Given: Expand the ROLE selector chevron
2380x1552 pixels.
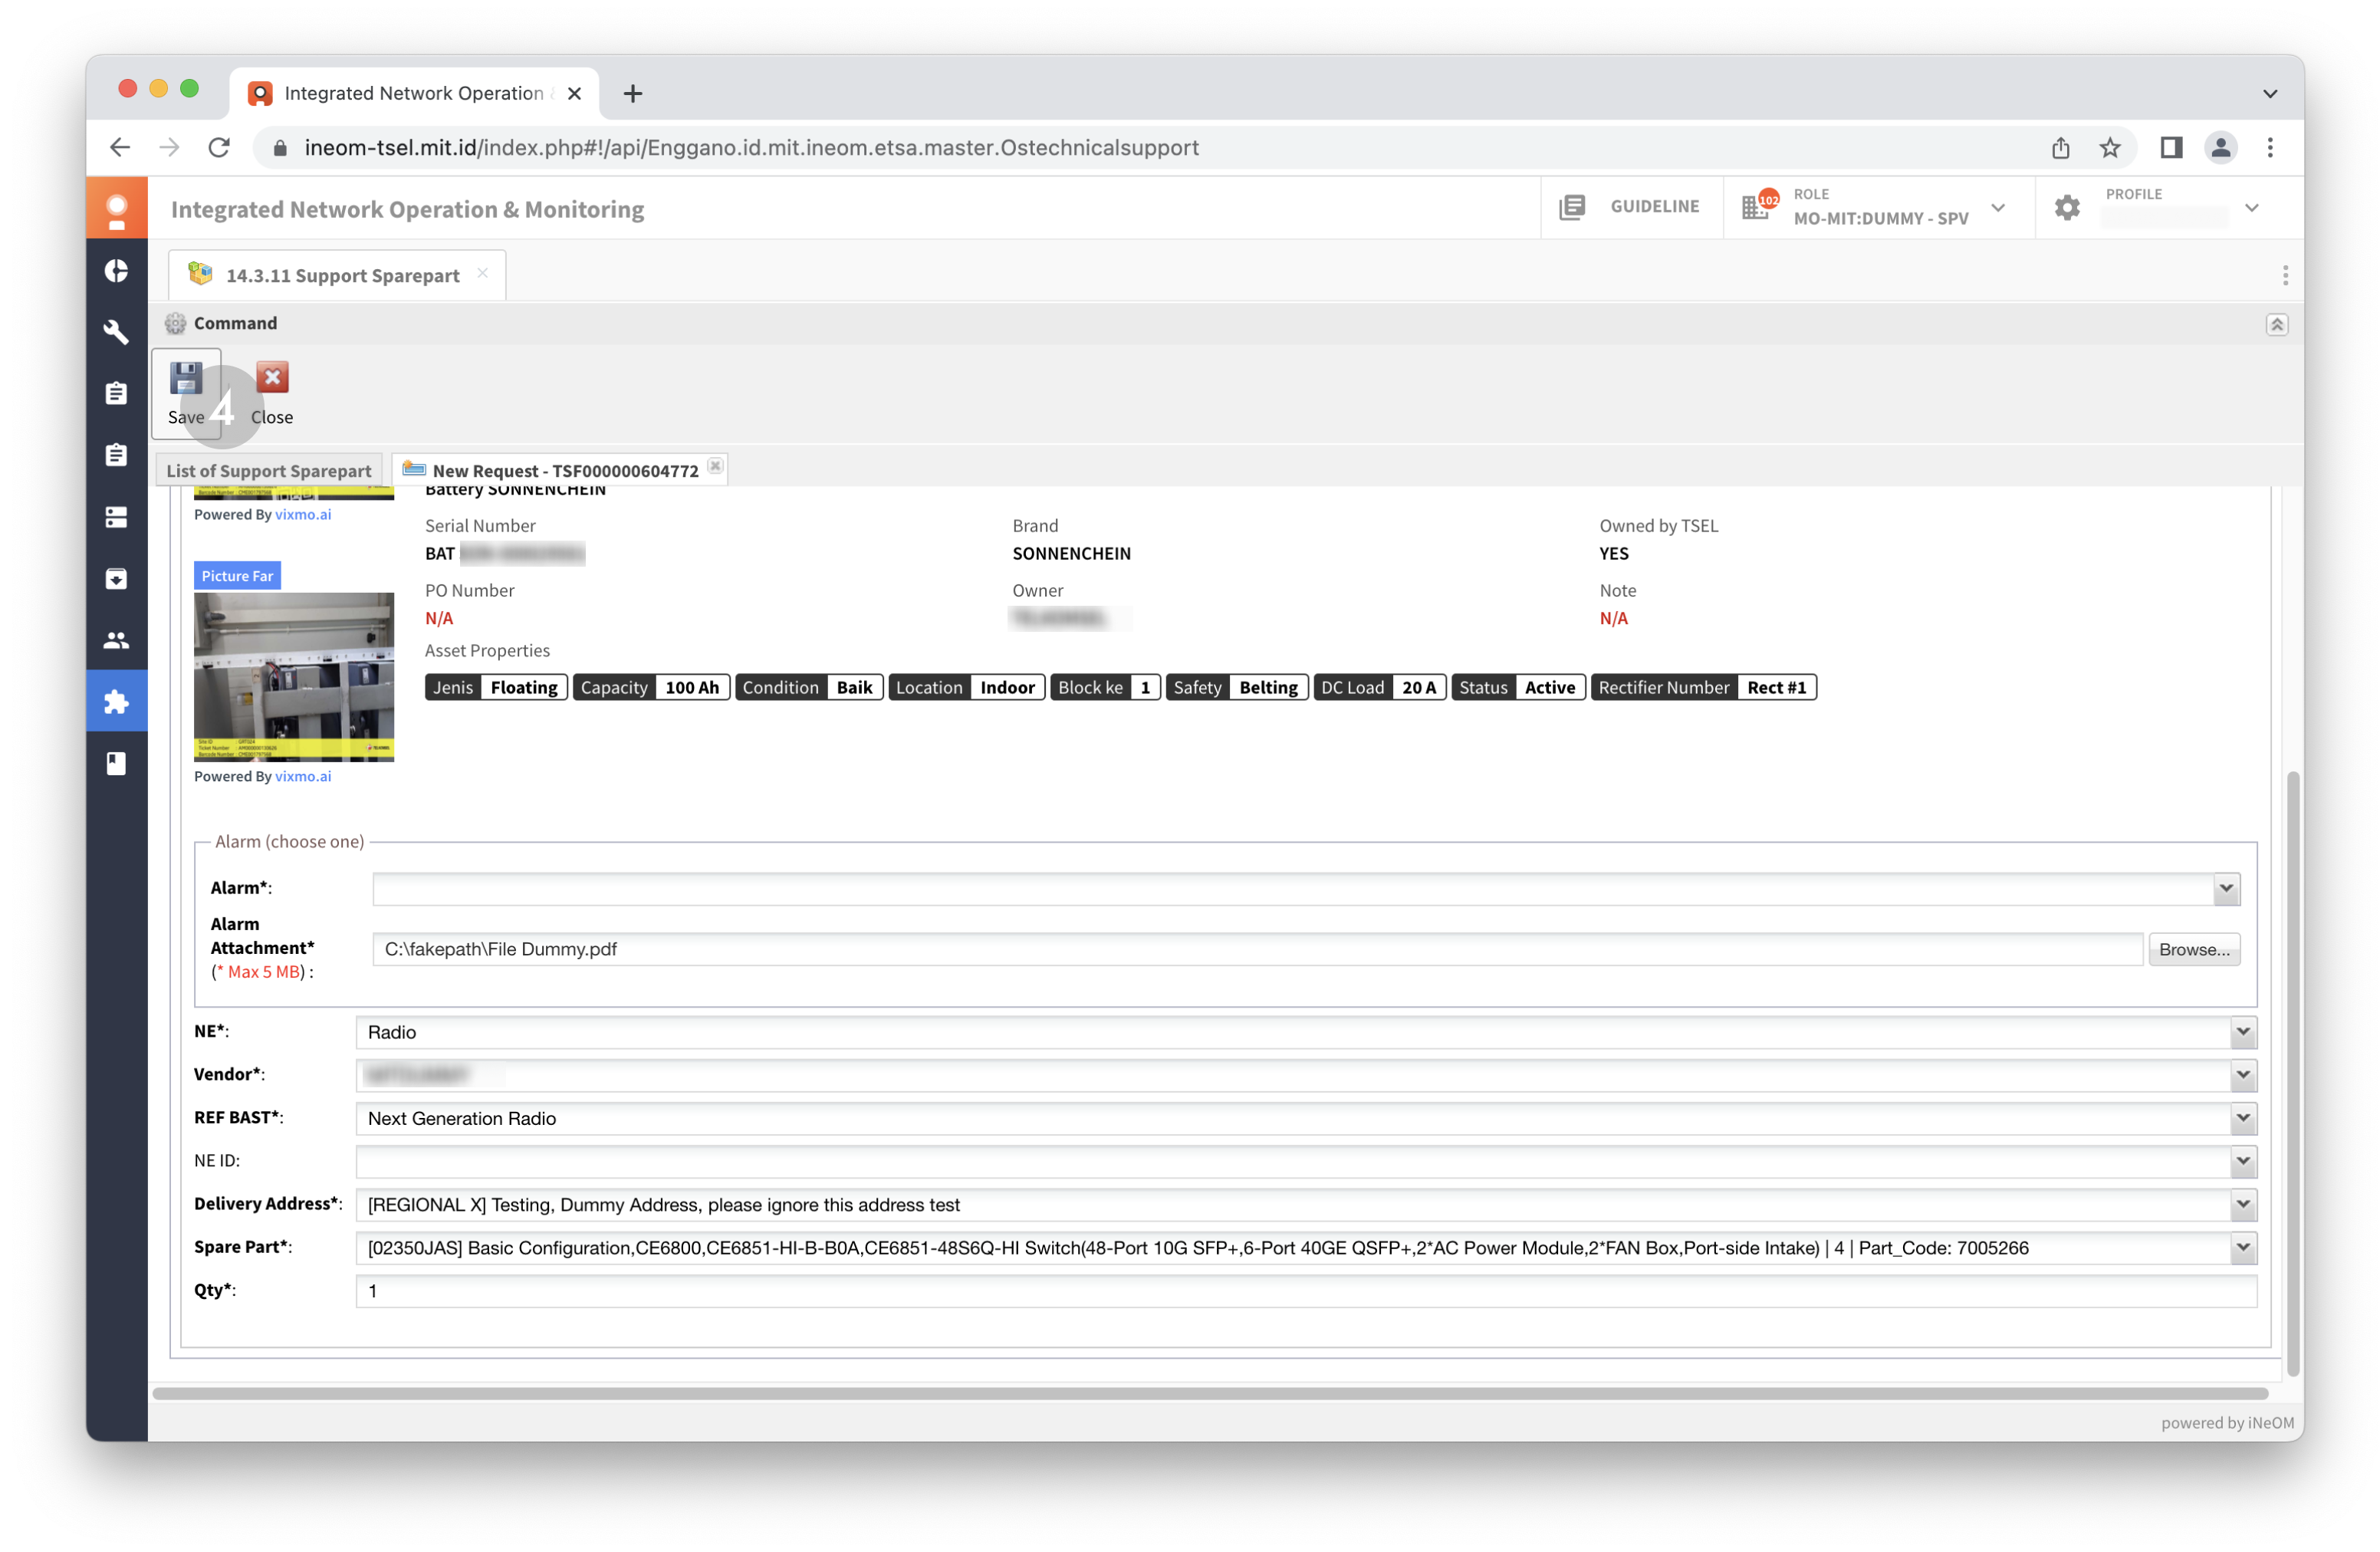Looking at the screenshot, I should point(1998,208).
